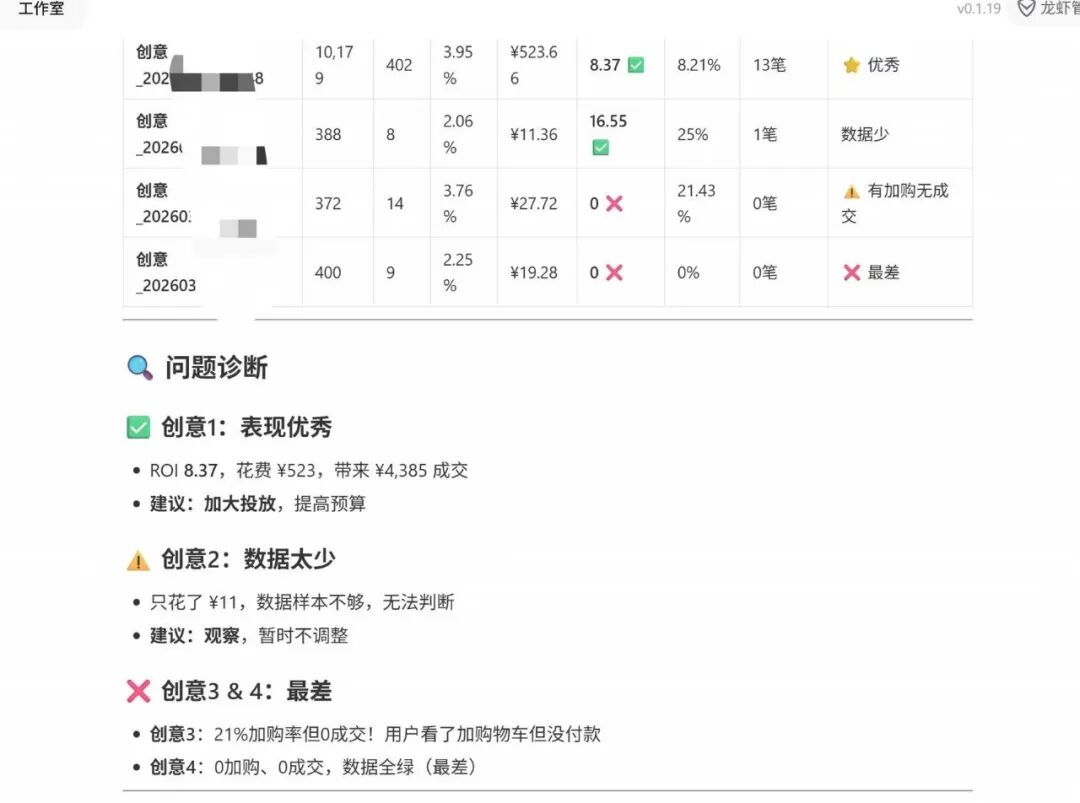Click the bold 加大投放 suggestion text
The image size is (1080, 803).
240,504
